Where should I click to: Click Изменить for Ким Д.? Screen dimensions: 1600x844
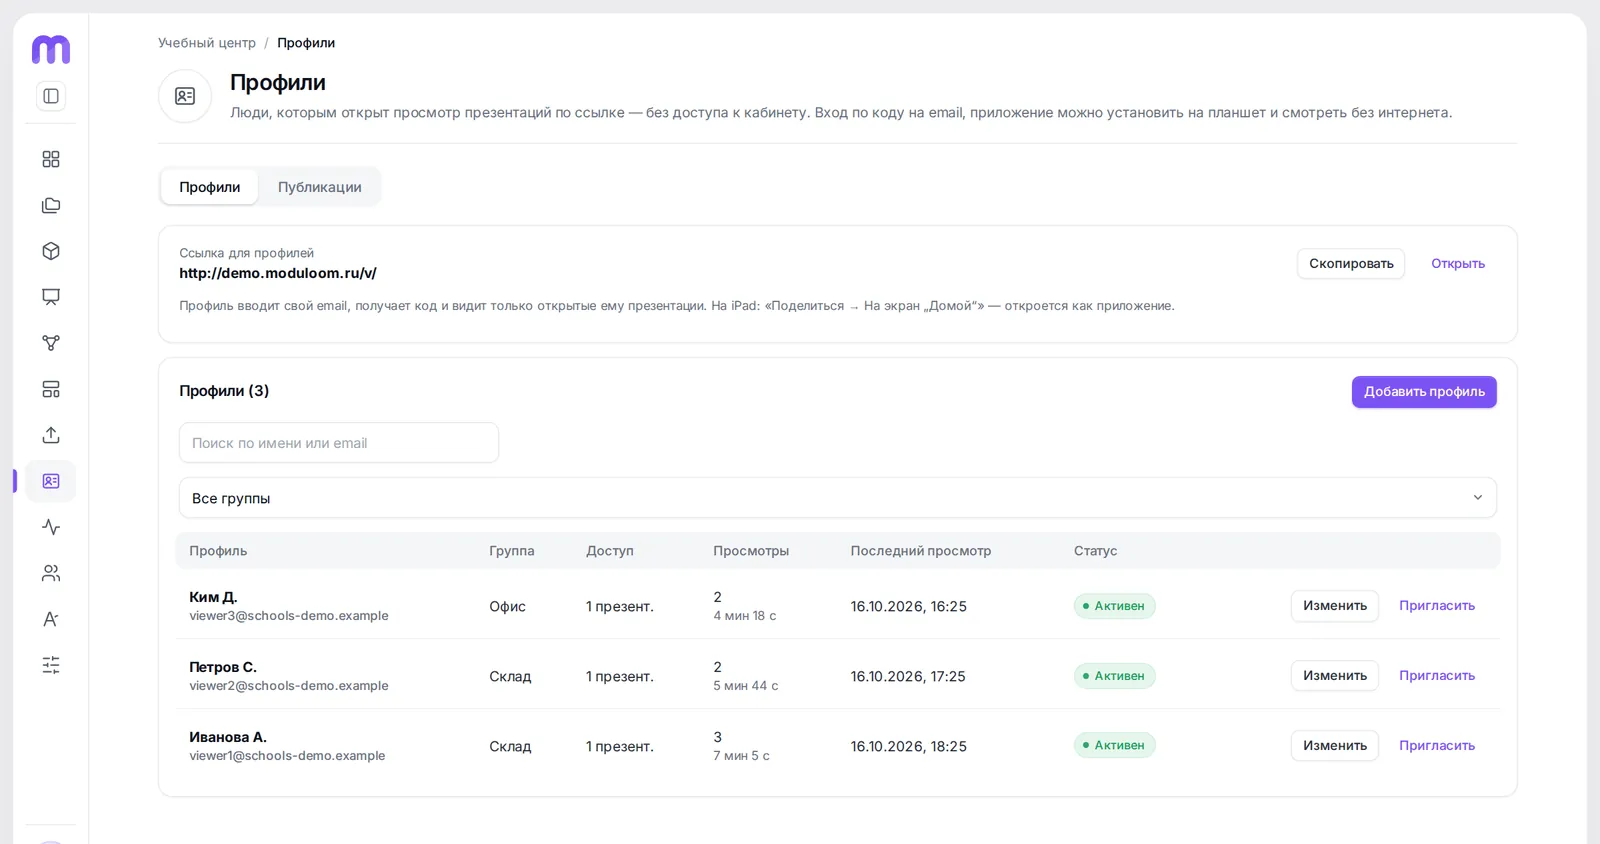[x=1335, y=606]
